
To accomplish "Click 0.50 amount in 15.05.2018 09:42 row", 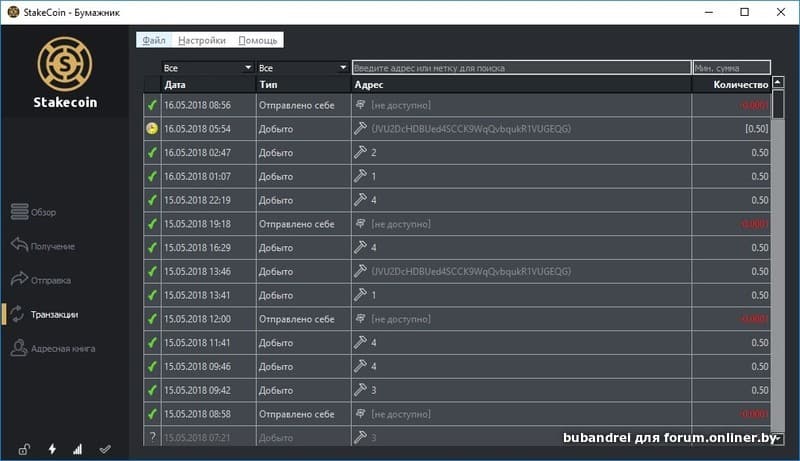I will (760, 390).
